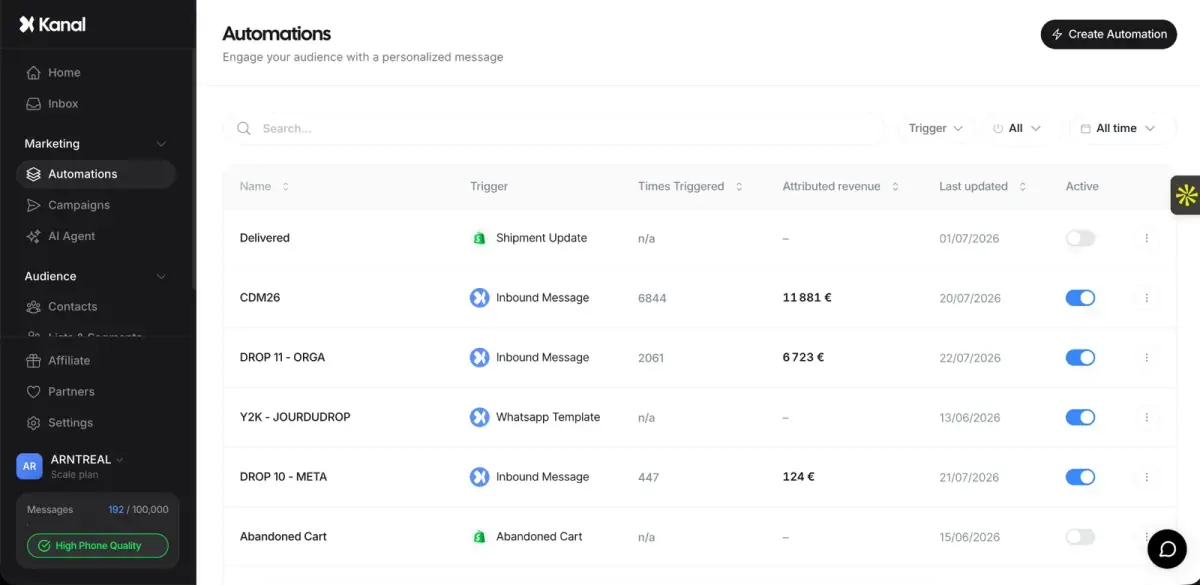Open more options for CDM26 row
Image resolution: width=1200 pixels, height=585 pixels.
tap(1146, 298)
